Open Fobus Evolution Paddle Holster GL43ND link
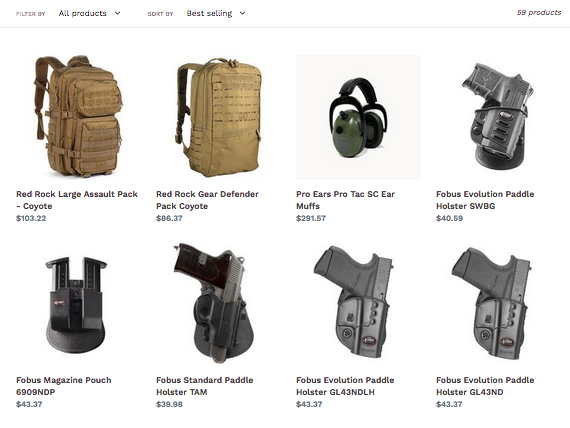The image size is (570, 428). point(485,386)
